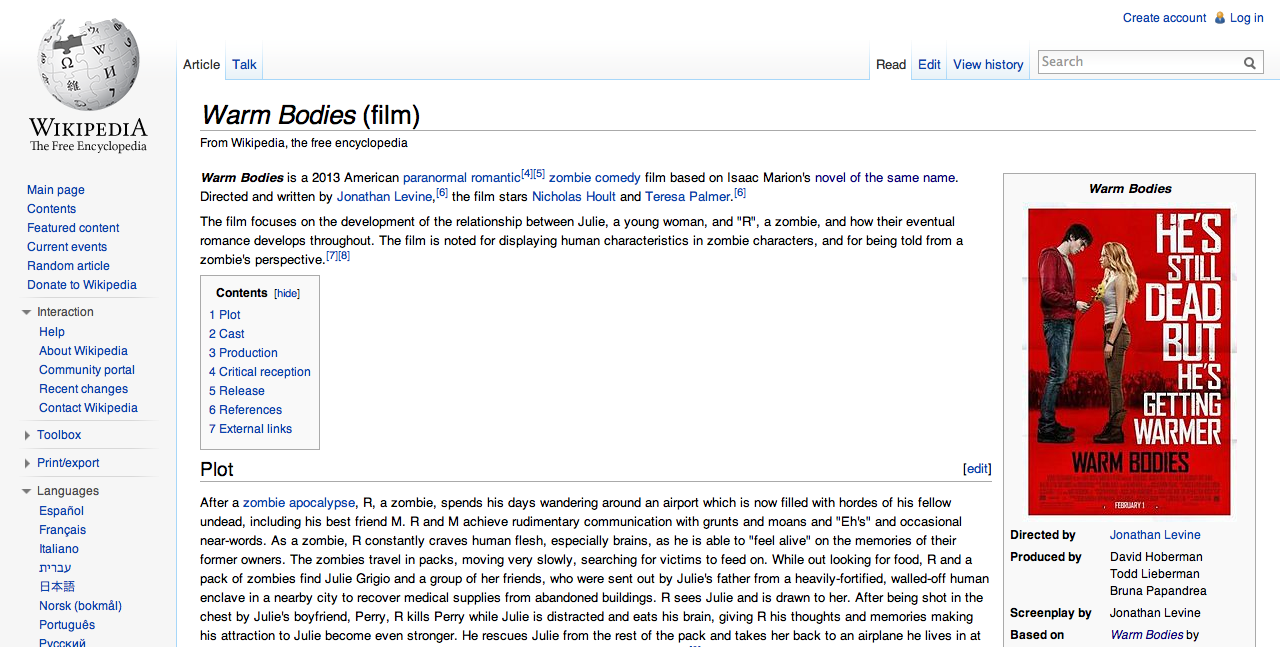Open Contact Wikipedia link
Screen dimensions: 1280x647
click(x=88, y=408)
